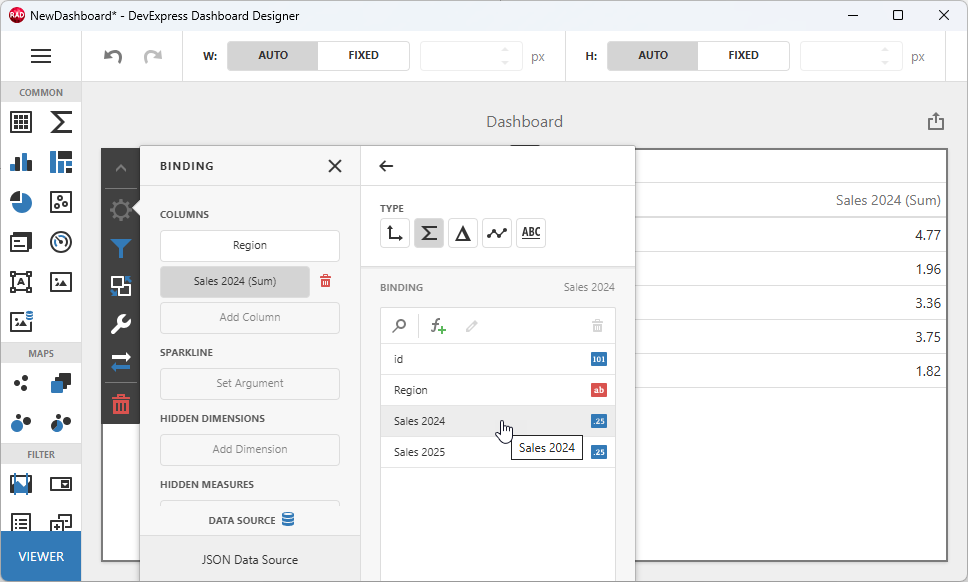Image resolution: width=968 pixels, height=582 pixels.
Task: Open the blue filter icon on the floating toolbar
Action: [120, 249]
